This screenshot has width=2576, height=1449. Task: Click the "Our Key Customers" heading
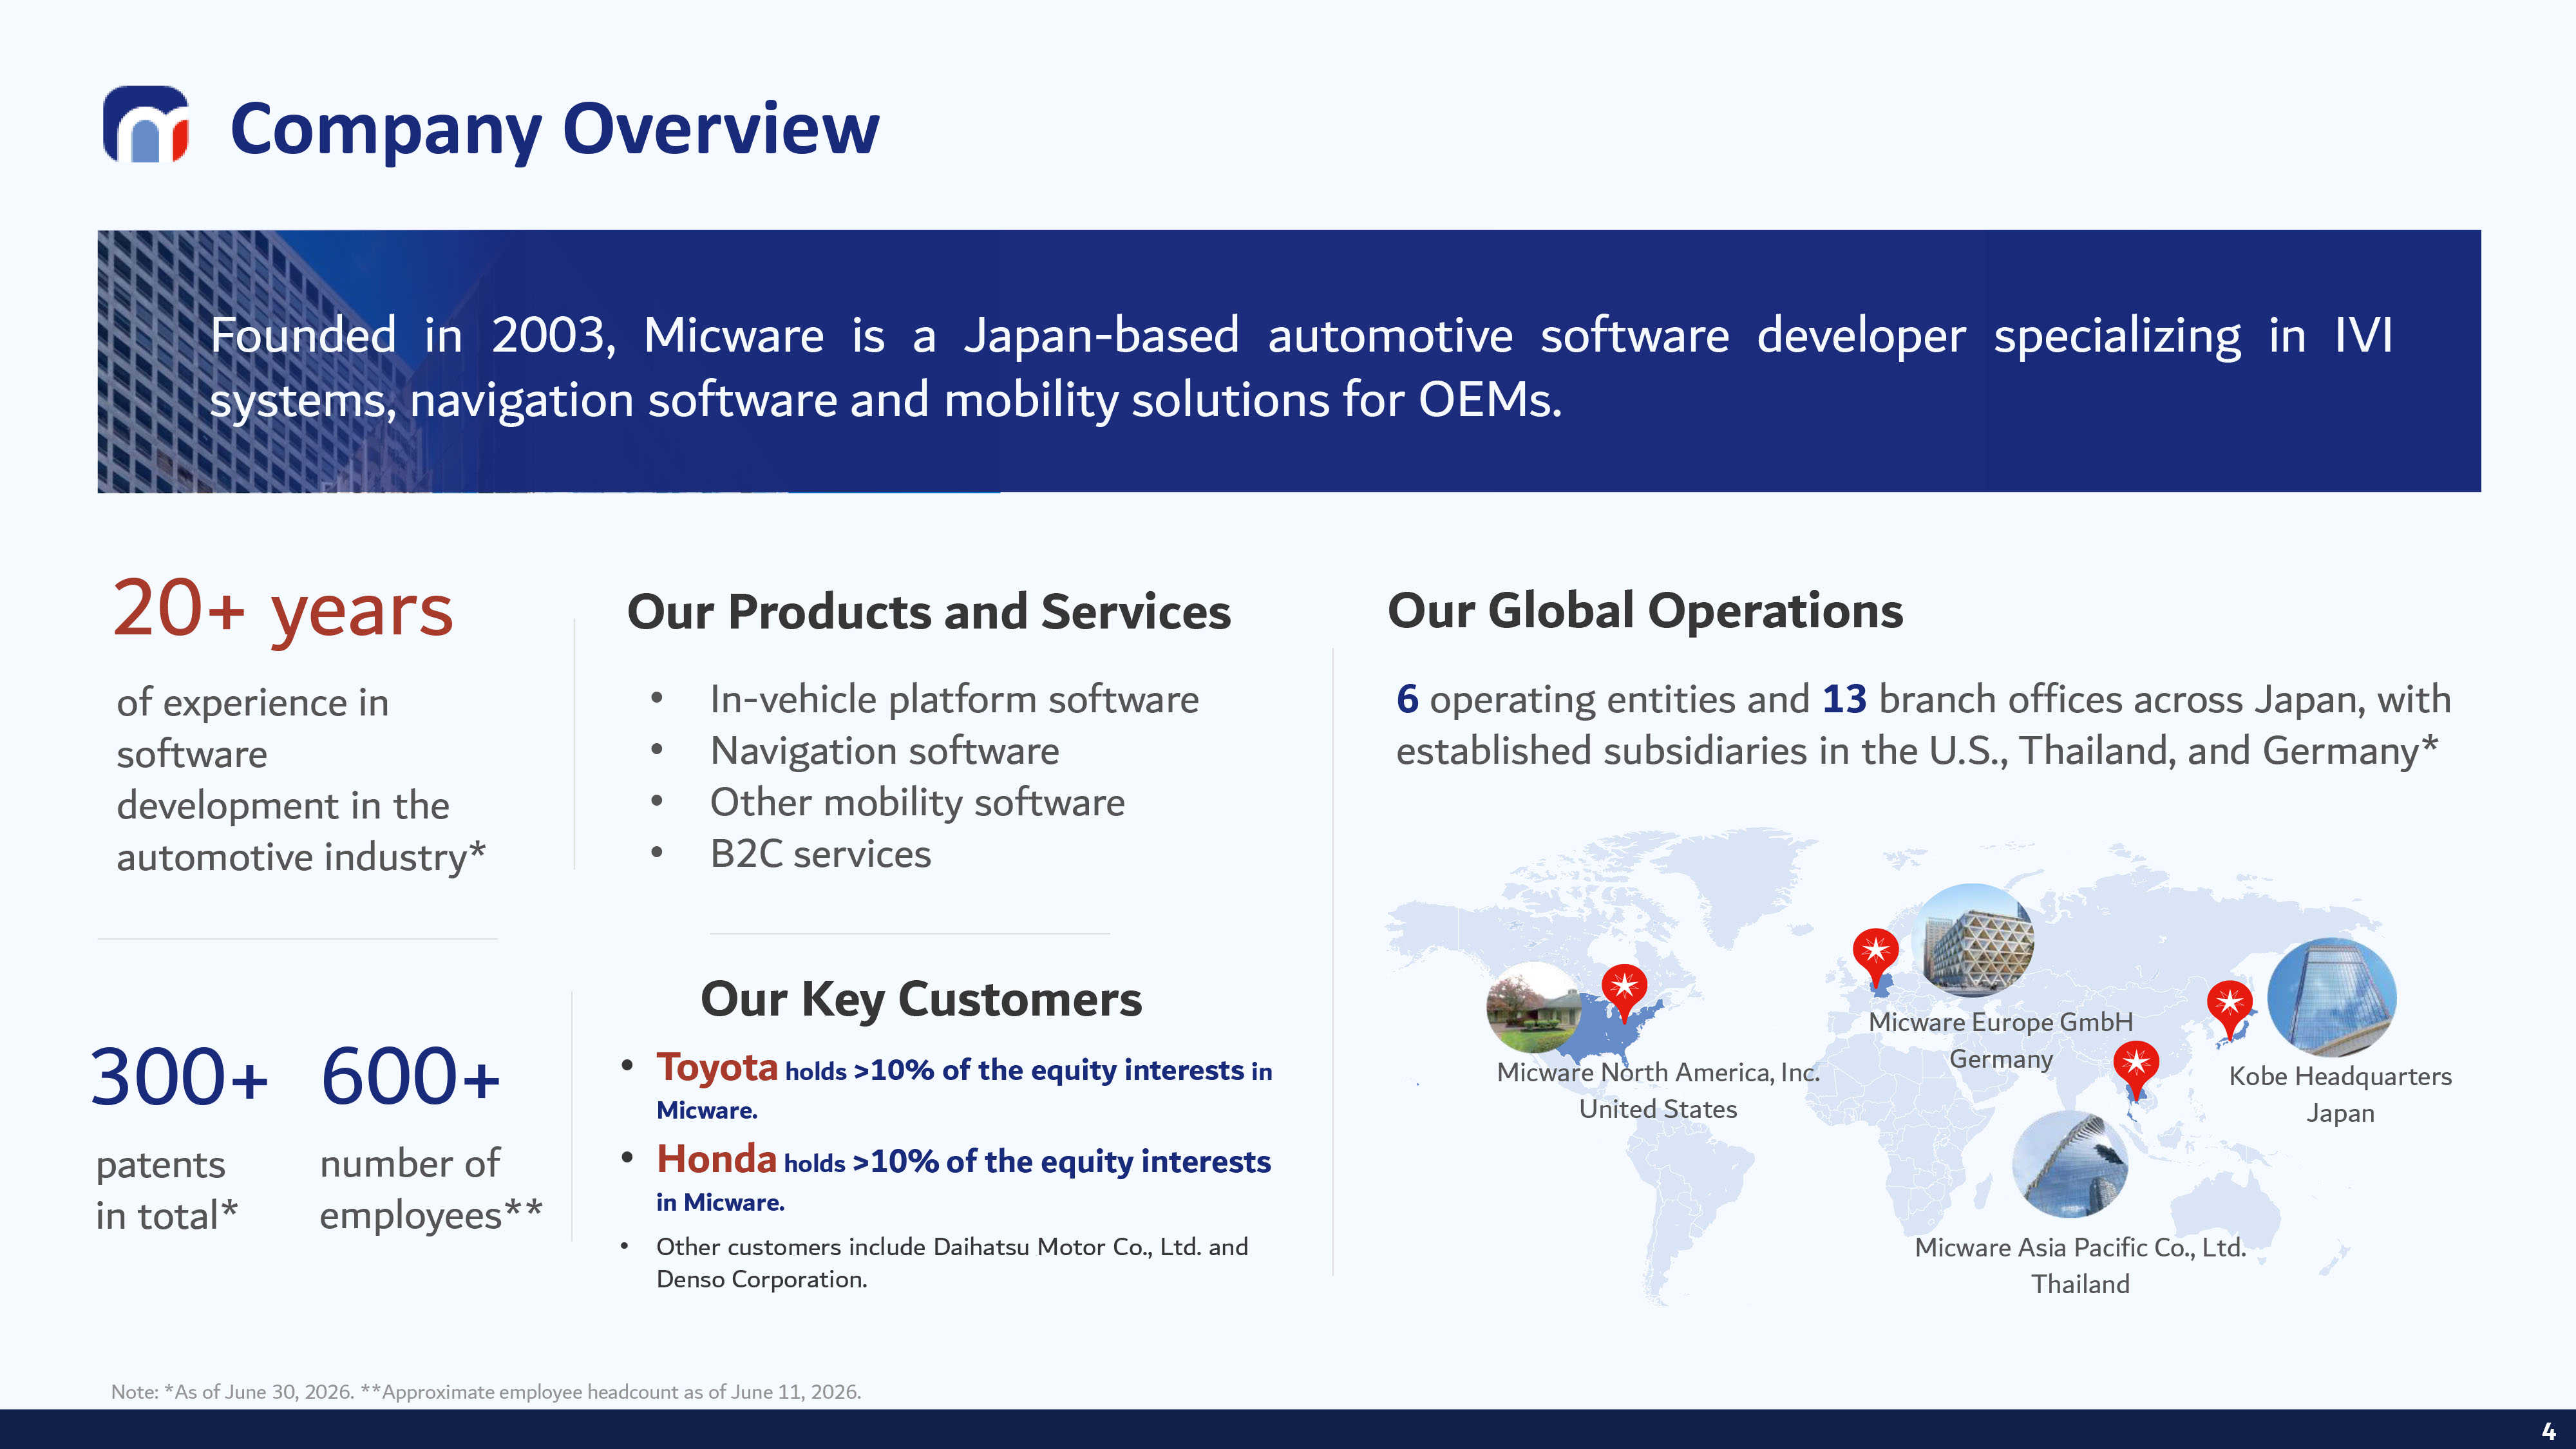coord(921,999)
